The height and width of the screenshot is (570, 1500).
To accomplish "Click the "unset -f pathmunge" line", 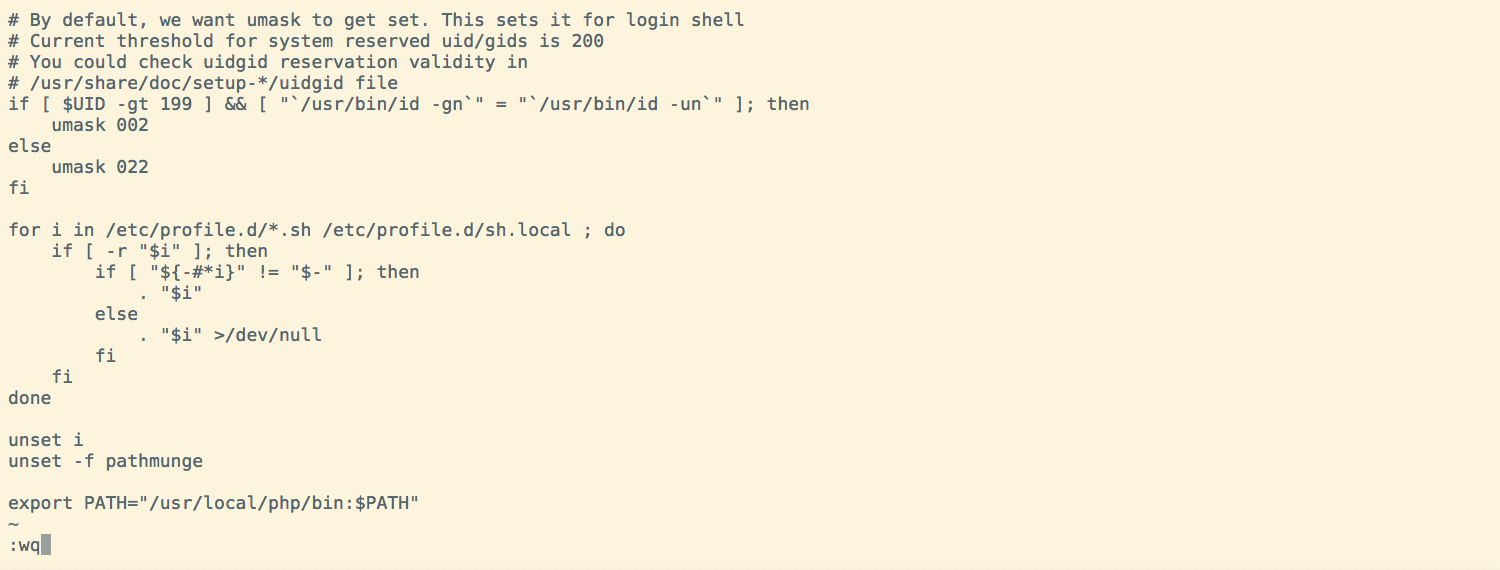I will pos(105,461).
